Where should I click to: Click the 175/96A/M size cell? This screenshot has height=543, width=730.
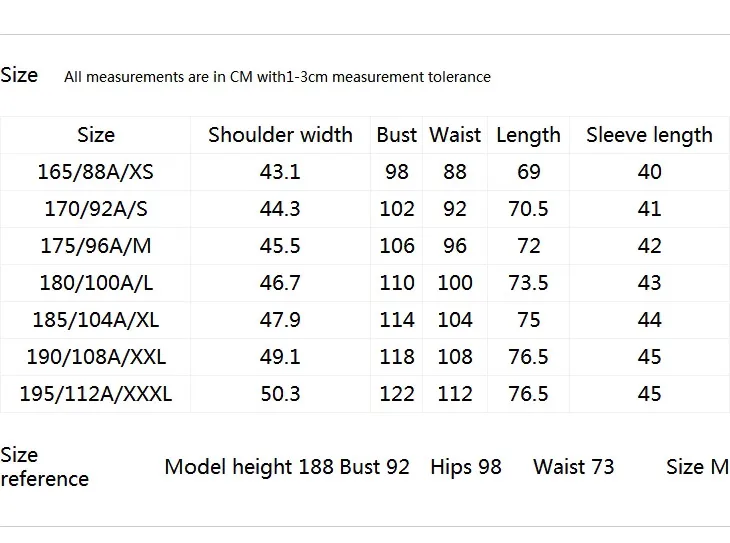coord(96,246)
